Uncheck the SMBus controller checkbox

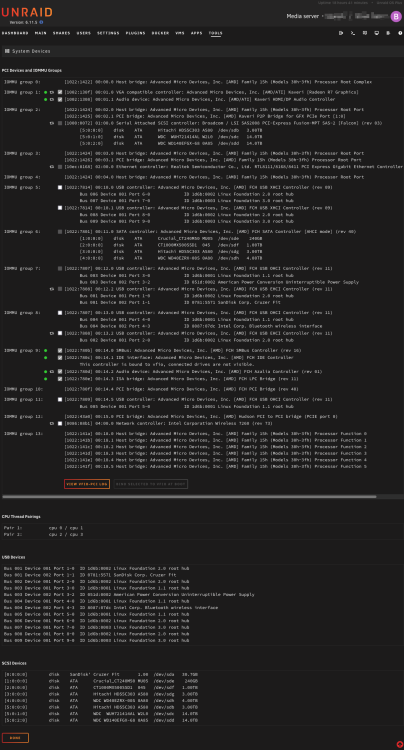pyautogui.click(x=60, y=350)
